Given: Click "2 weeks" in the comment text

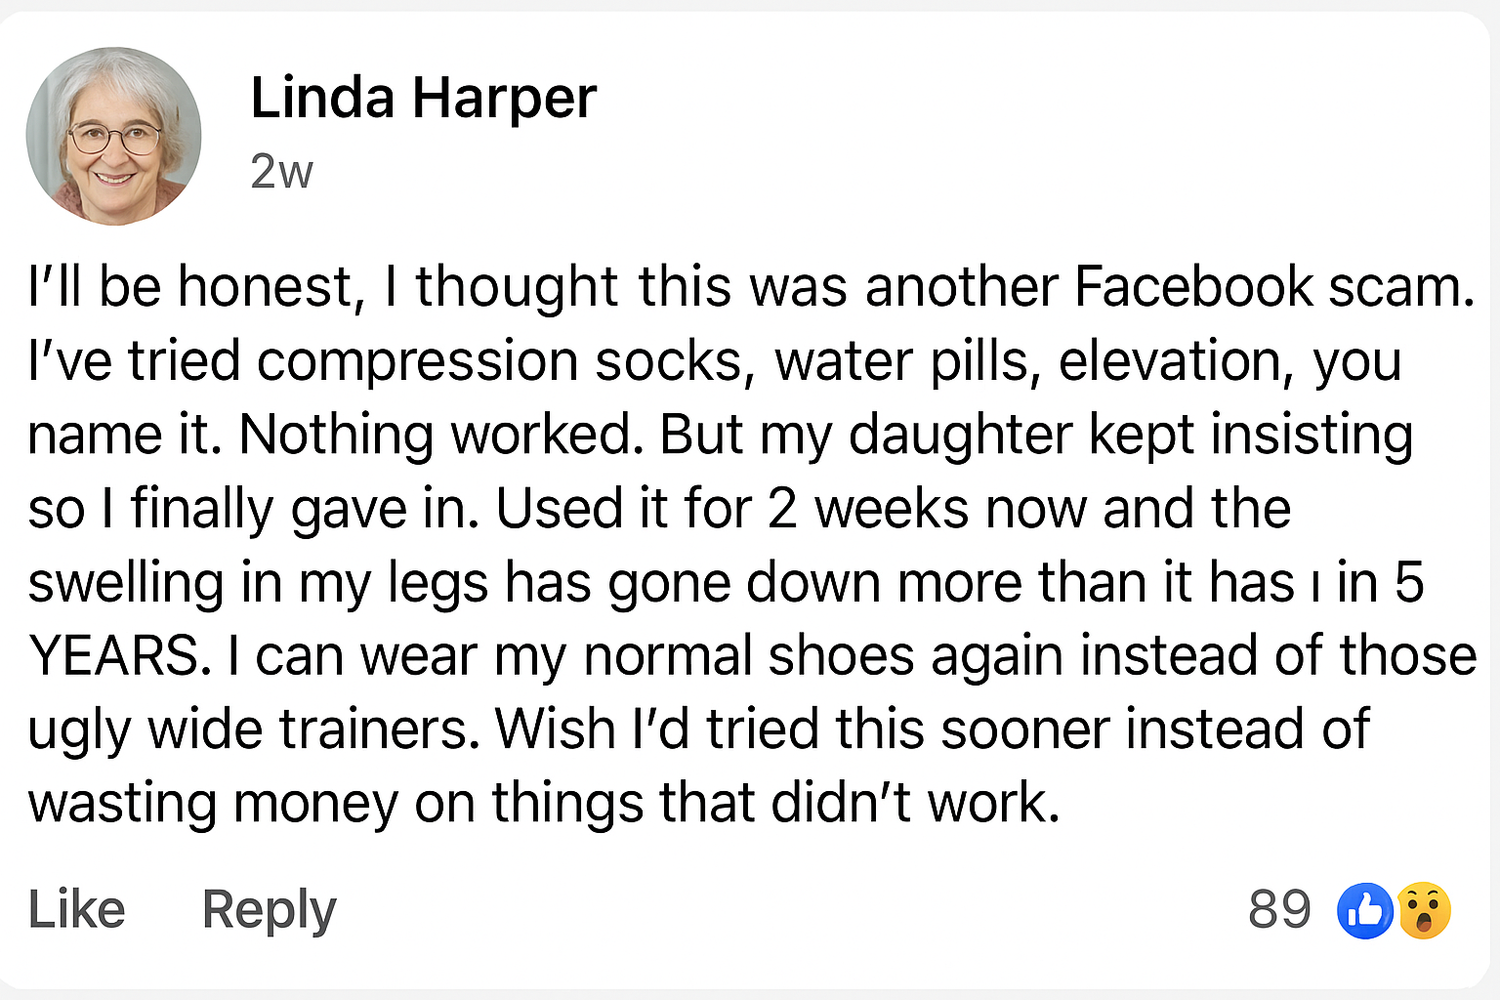Looking at the screenshot, I should click(x=868, y=509).
